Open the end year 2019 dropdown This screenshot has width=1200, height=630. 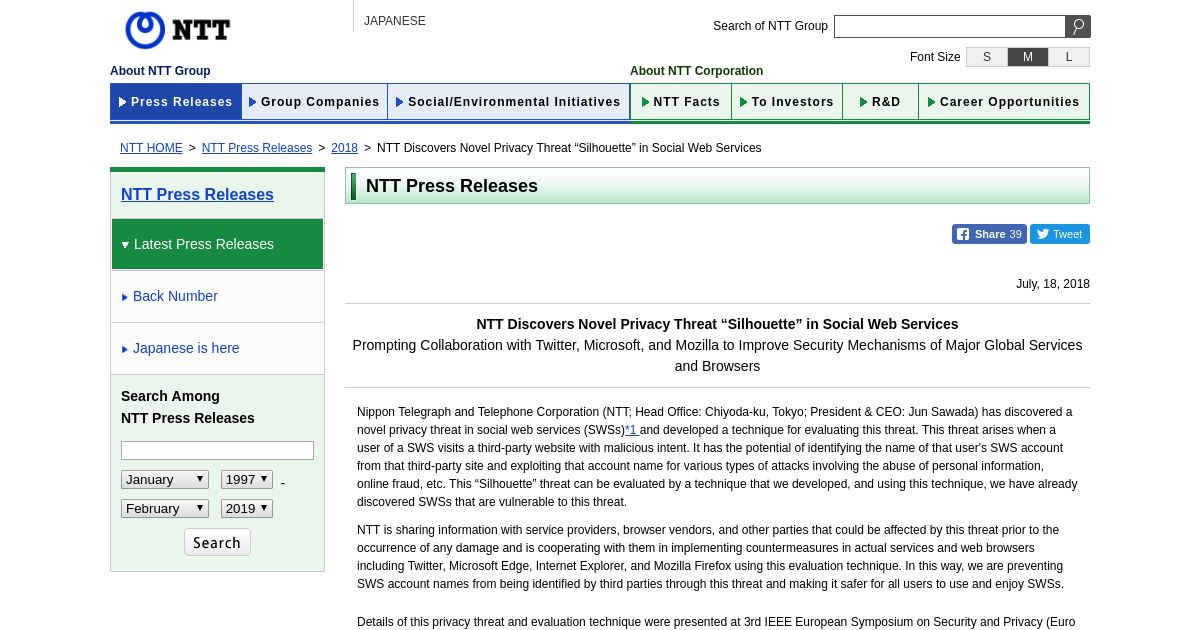click(x=247, y=509)
